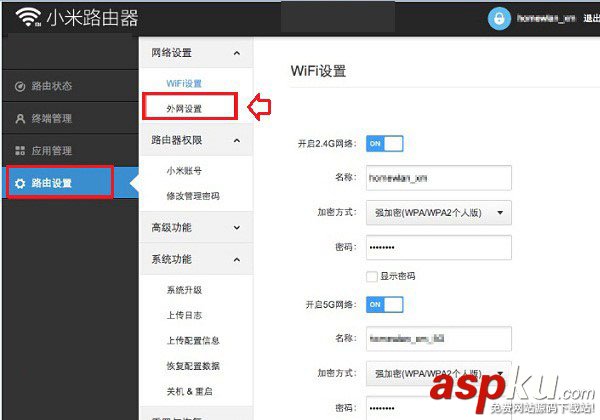This screenshot has height=420, width=600.
Task: Collapse the 系统功能 section chevron
Action: point(237,260)
